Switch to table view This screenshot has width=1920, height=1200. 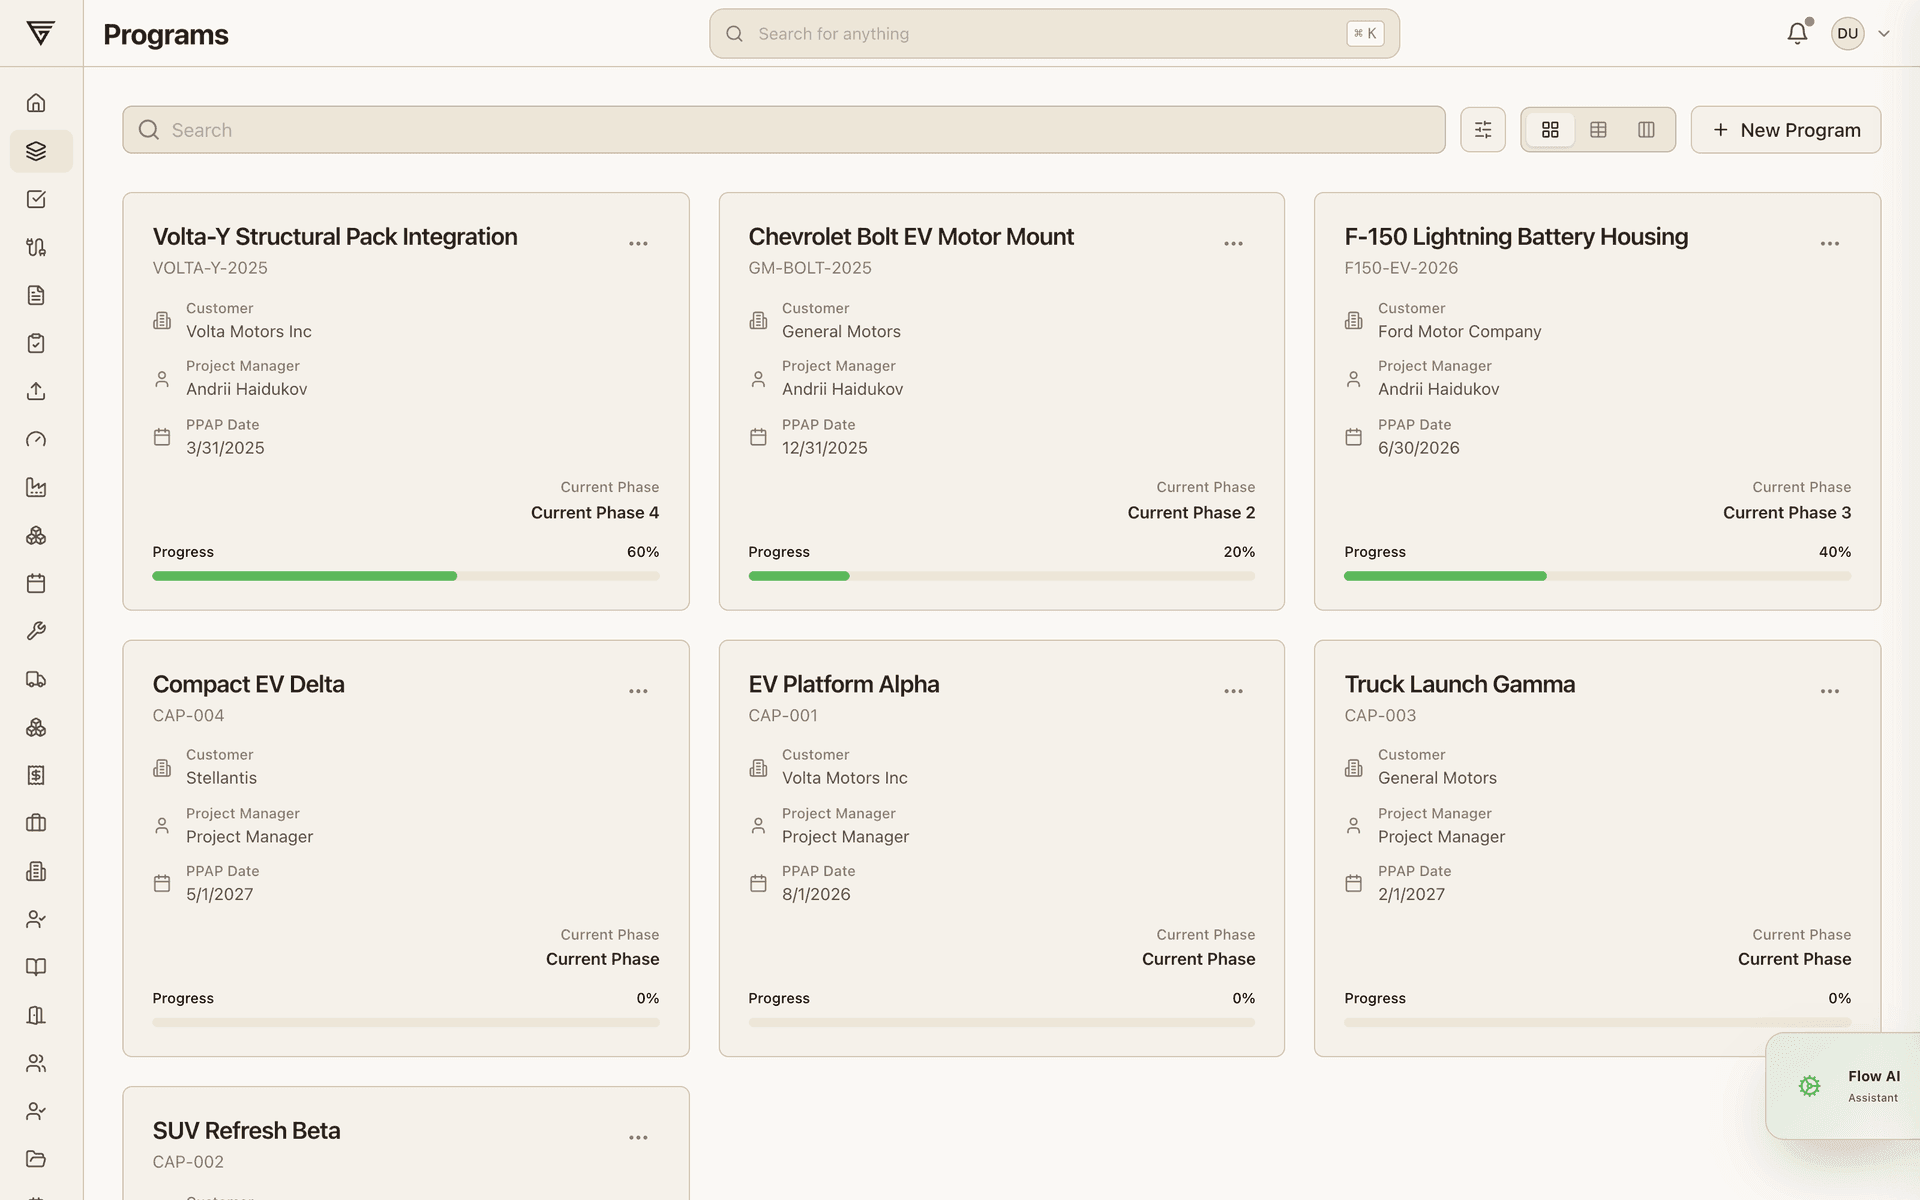pos(1598,130)
